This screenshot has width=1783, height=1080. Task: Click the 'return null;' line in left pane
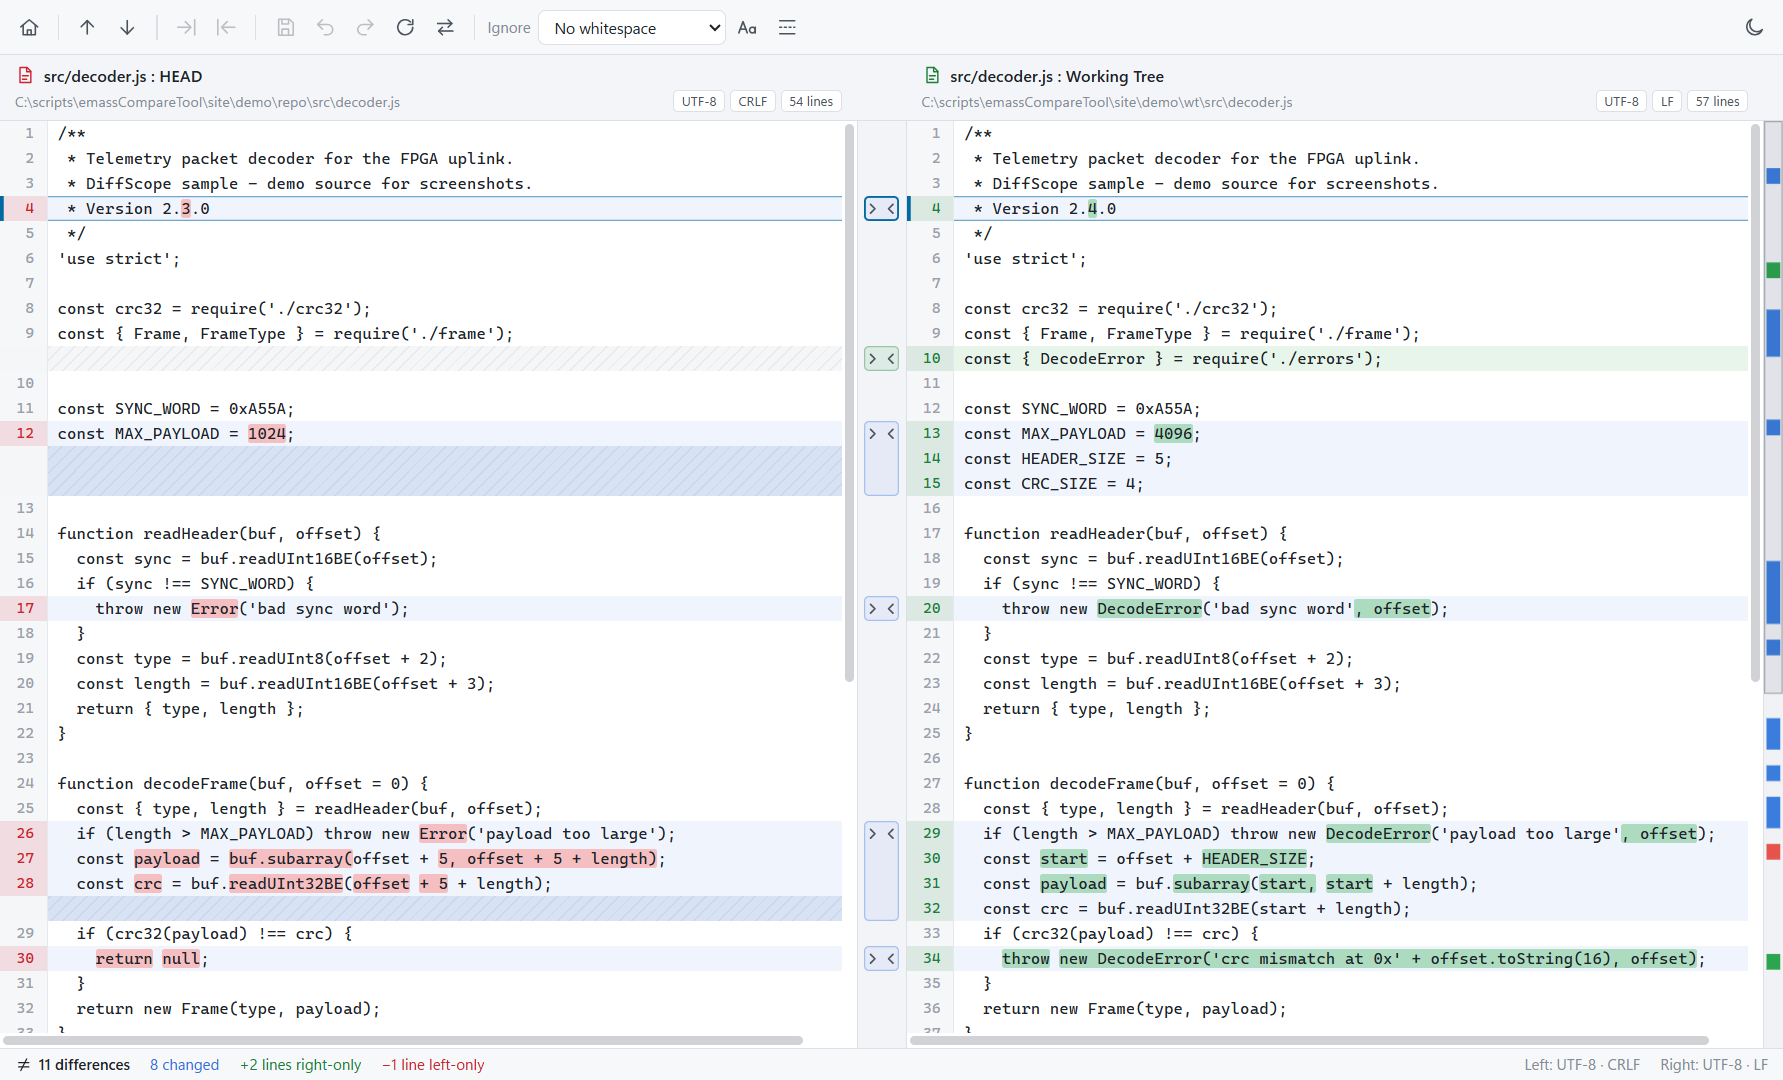click(x=445, y=959)
